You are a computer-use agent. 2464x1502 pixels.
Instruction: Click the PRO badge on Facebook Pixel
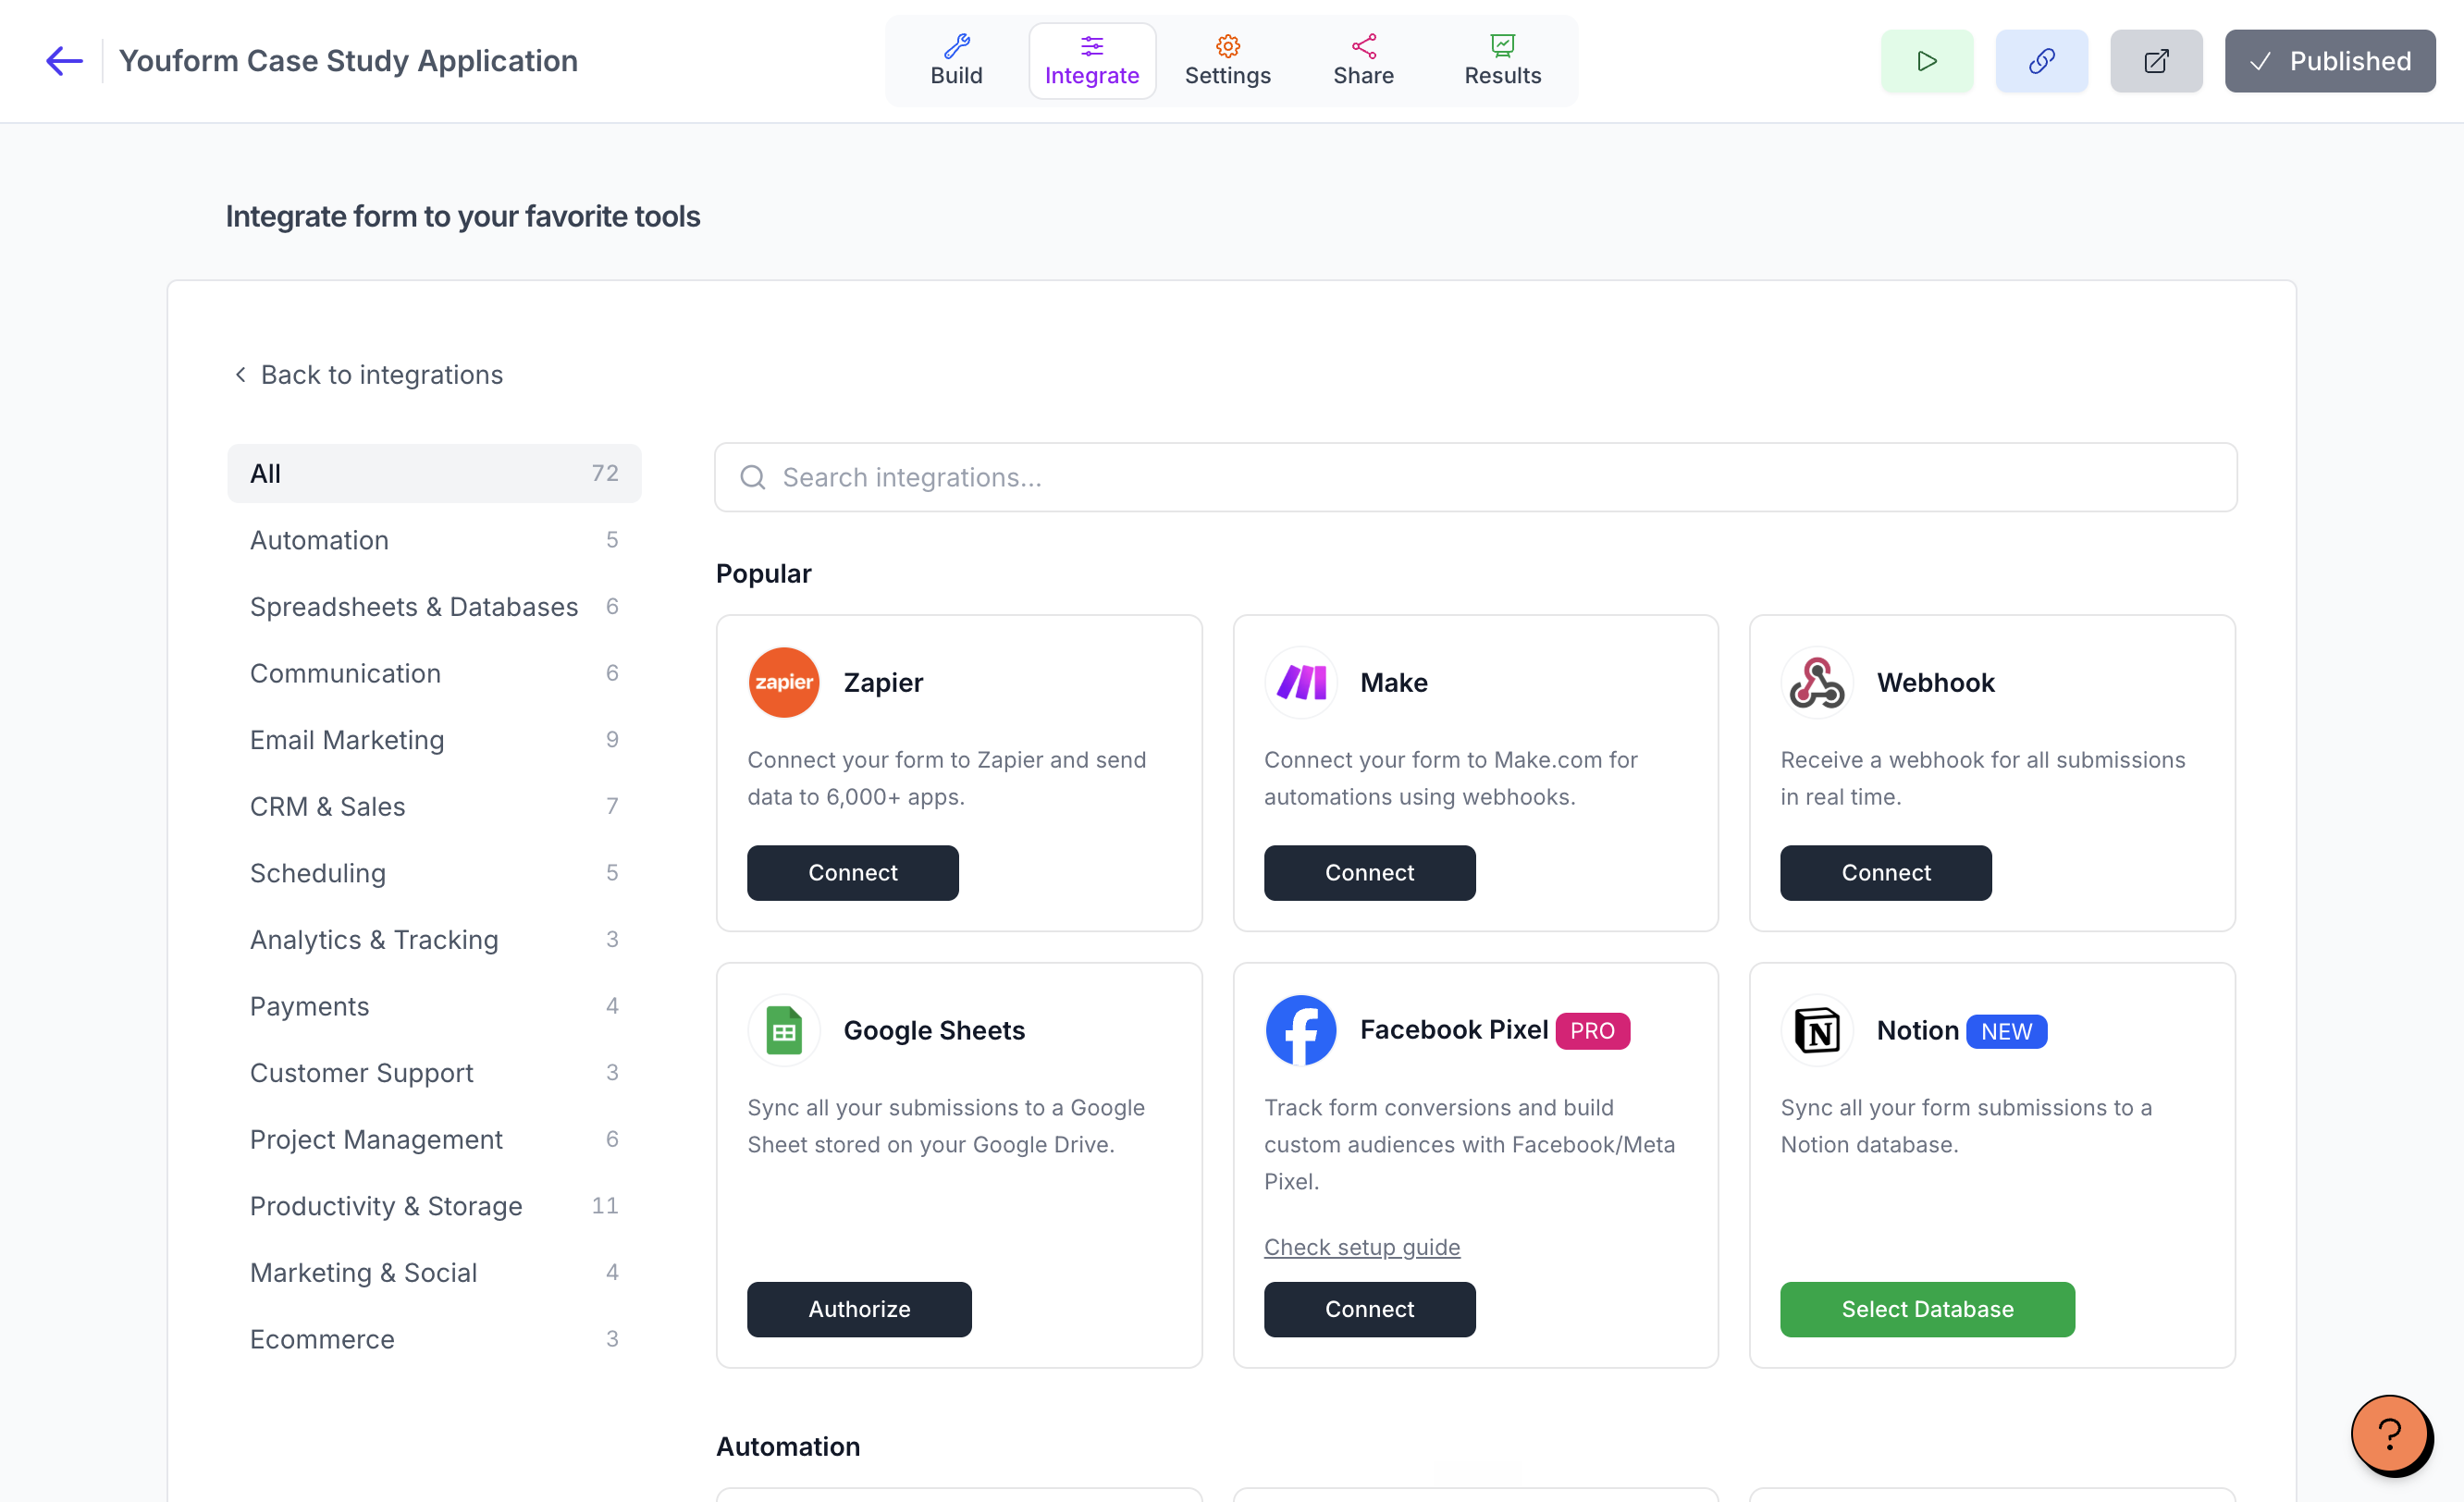[1592, 1030]
